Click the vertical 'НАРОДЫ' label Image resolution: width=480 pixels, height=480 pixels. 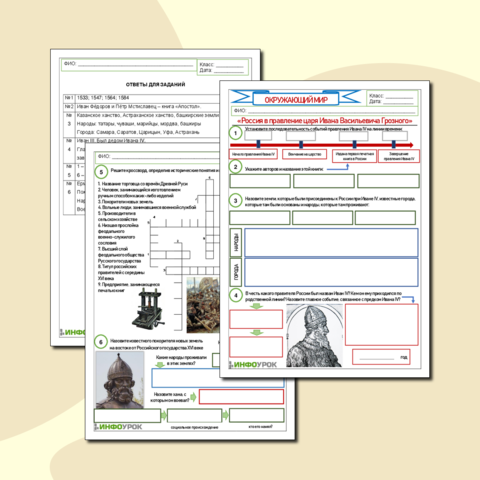pyautogui.click(x=236, y=242)
